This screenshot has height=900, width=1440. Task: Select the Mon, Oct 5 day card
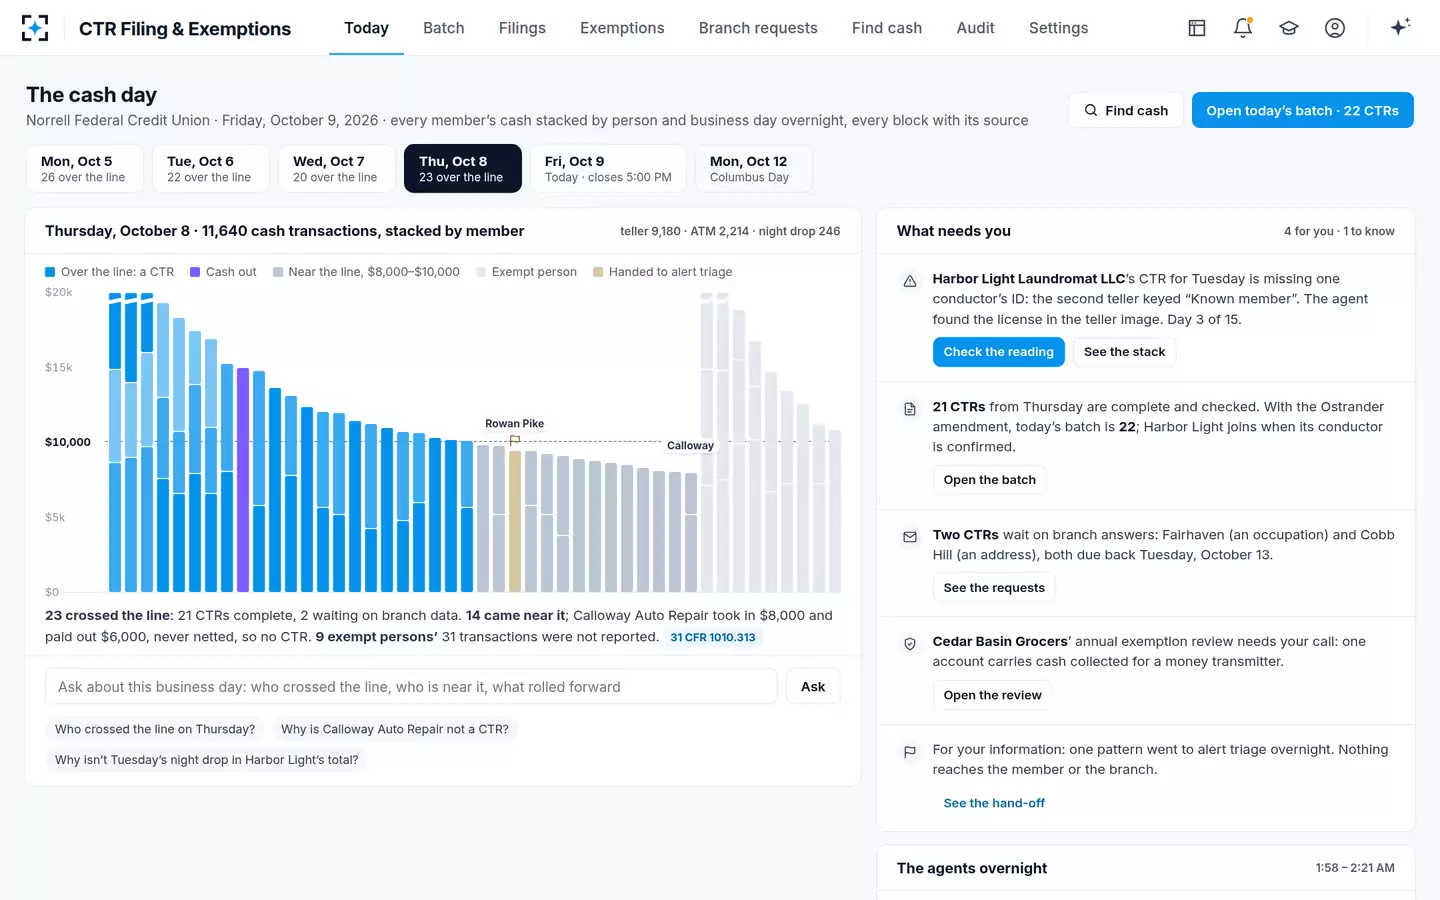(x=84, y=168)
